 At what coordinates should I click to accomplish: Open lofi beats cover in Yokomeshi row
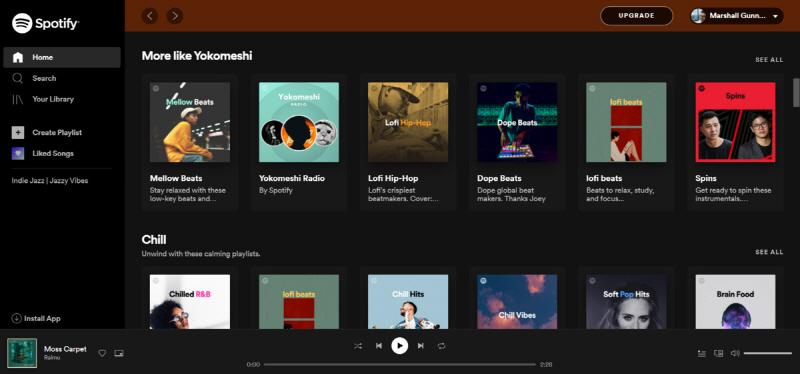[627, 122]
